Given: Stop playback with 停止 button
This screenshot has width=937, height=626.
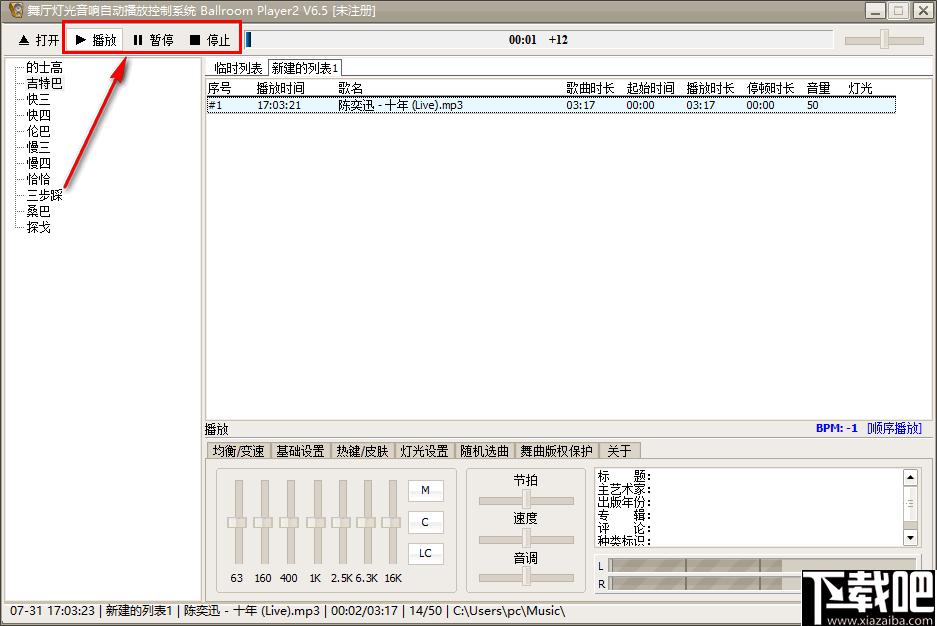Looking at the screenshot, I should tap(210, 40).
